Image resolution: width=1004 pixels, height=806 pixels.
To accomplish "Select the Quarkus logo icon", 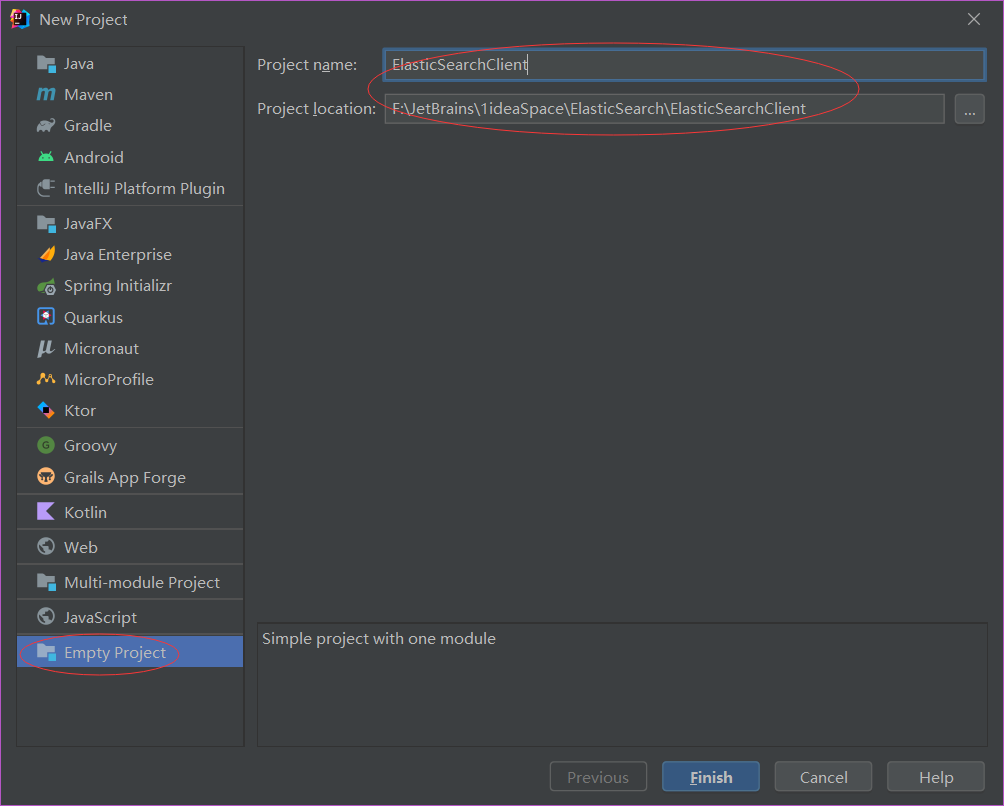I will 46,317.
